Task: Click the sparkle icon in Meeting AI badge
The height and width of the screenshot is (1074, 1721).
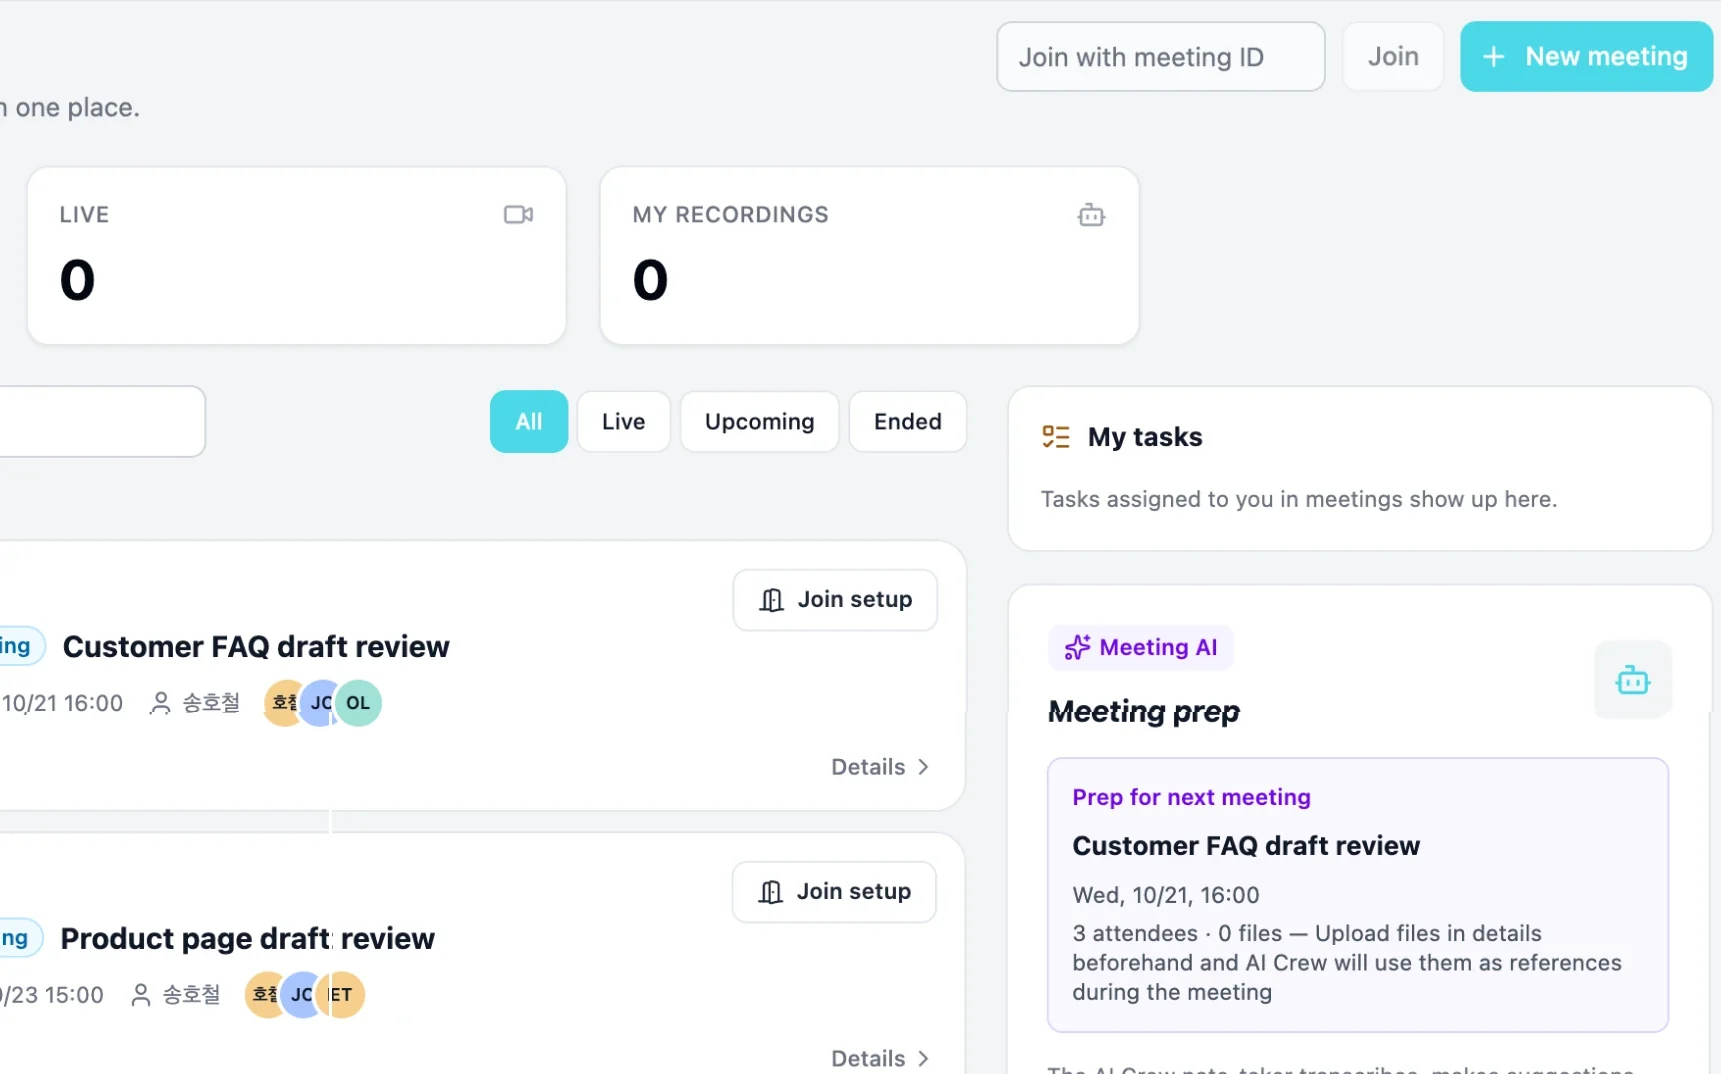Action: click(1077, 648)
